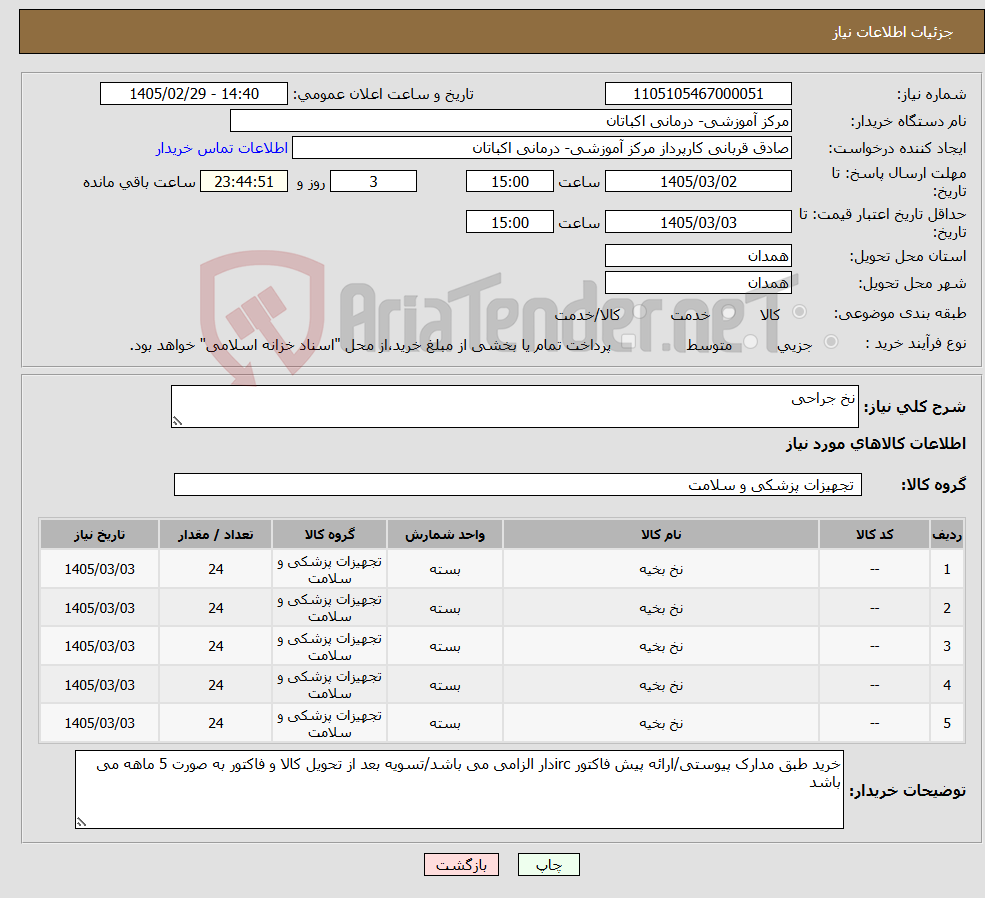Select the کالا/خدمت radio button

639,311
